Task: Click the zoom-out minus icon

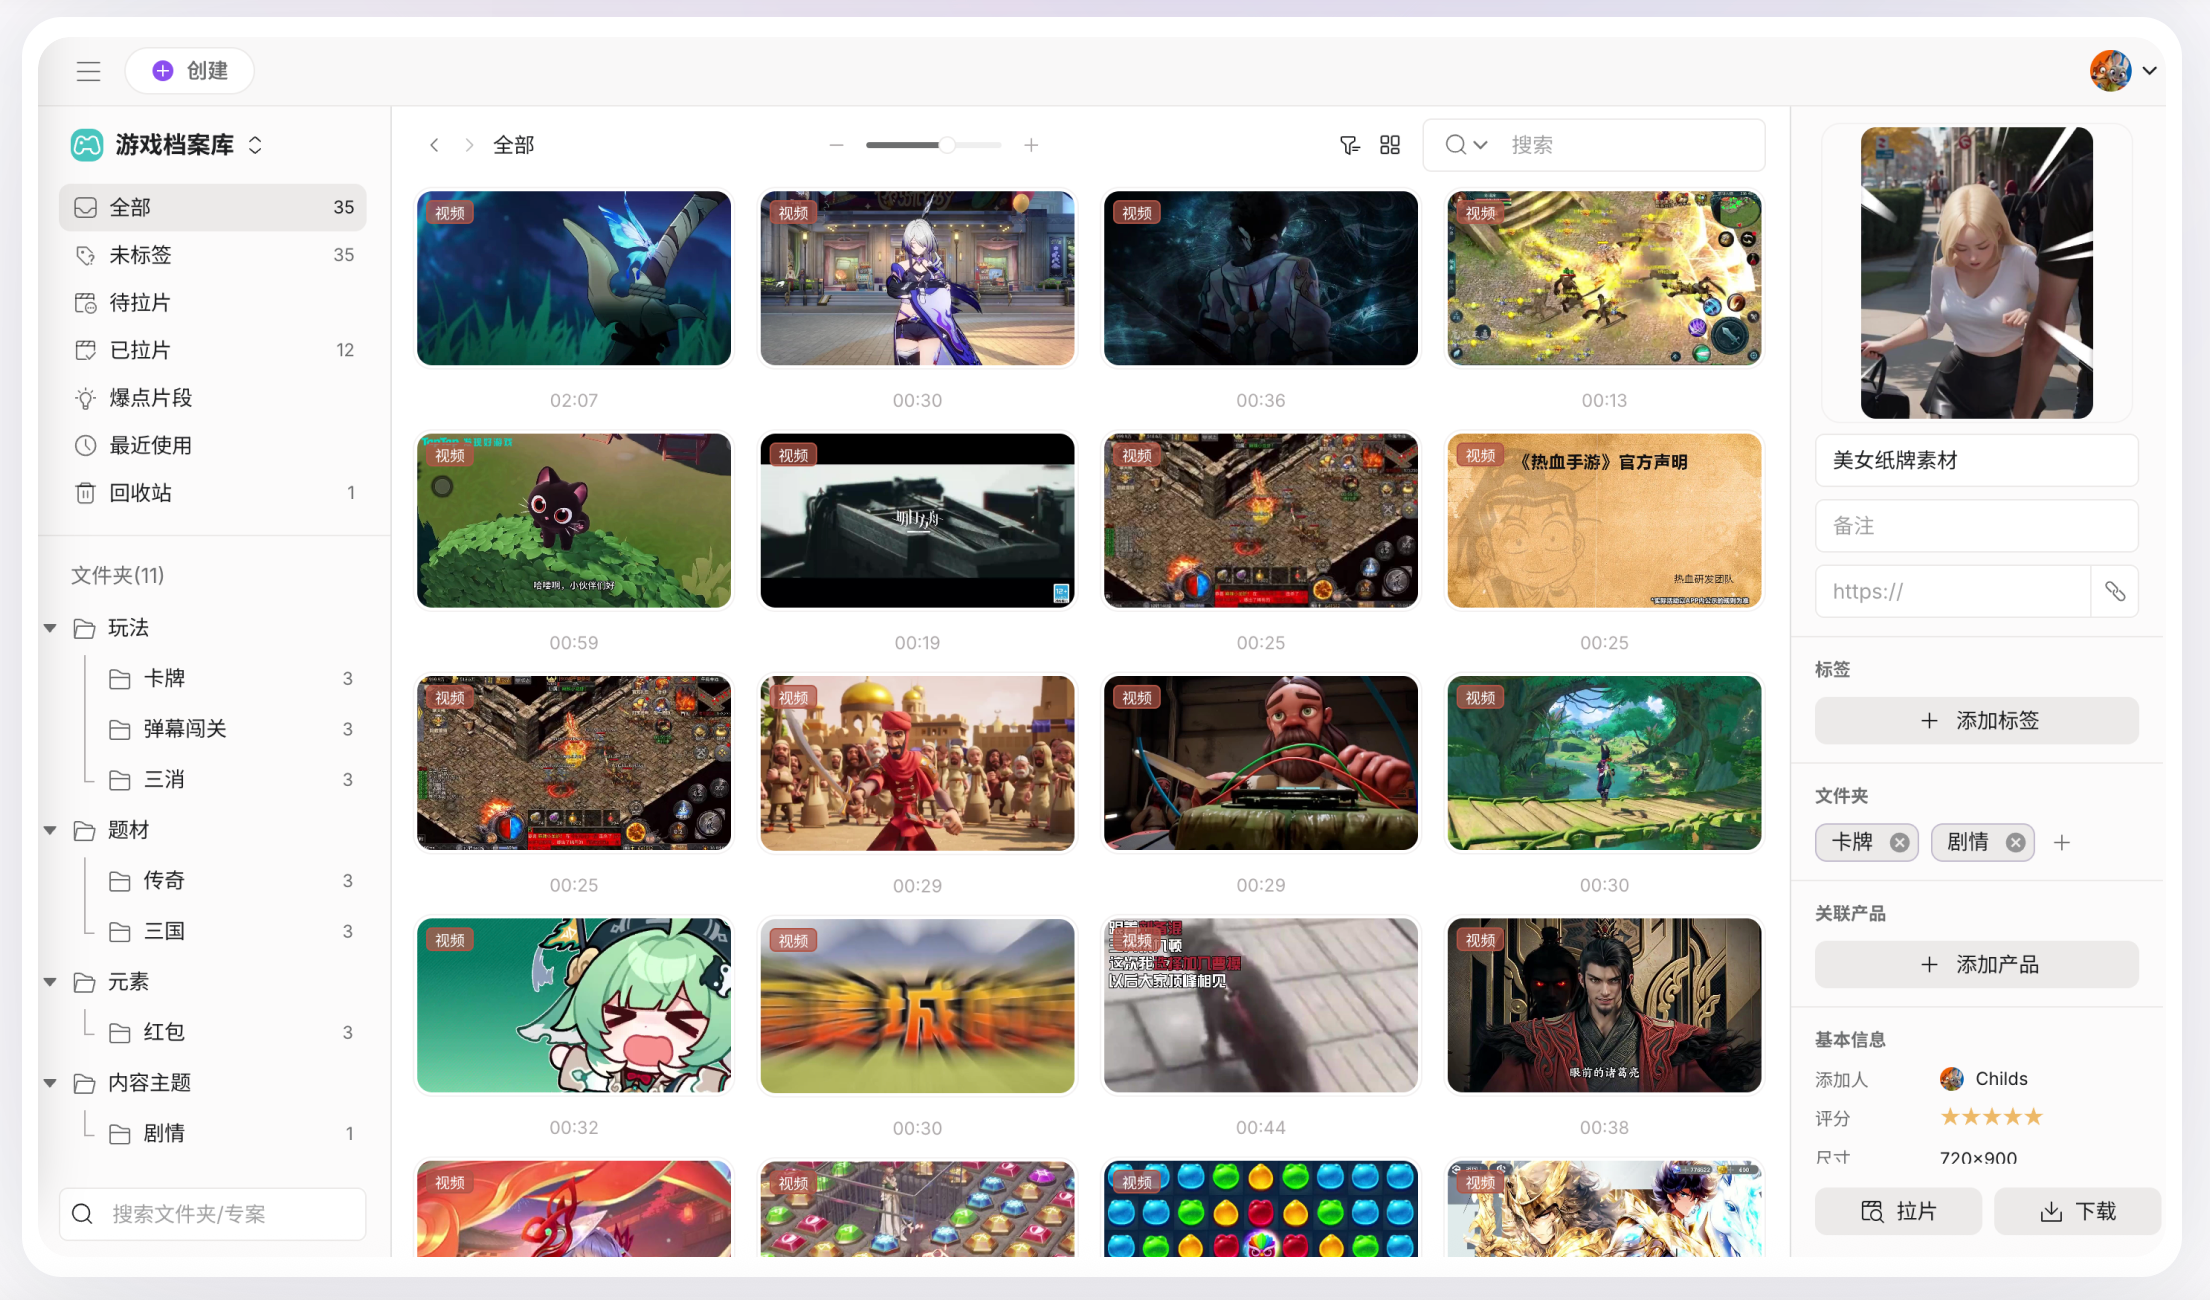Action: coord(836,145)
